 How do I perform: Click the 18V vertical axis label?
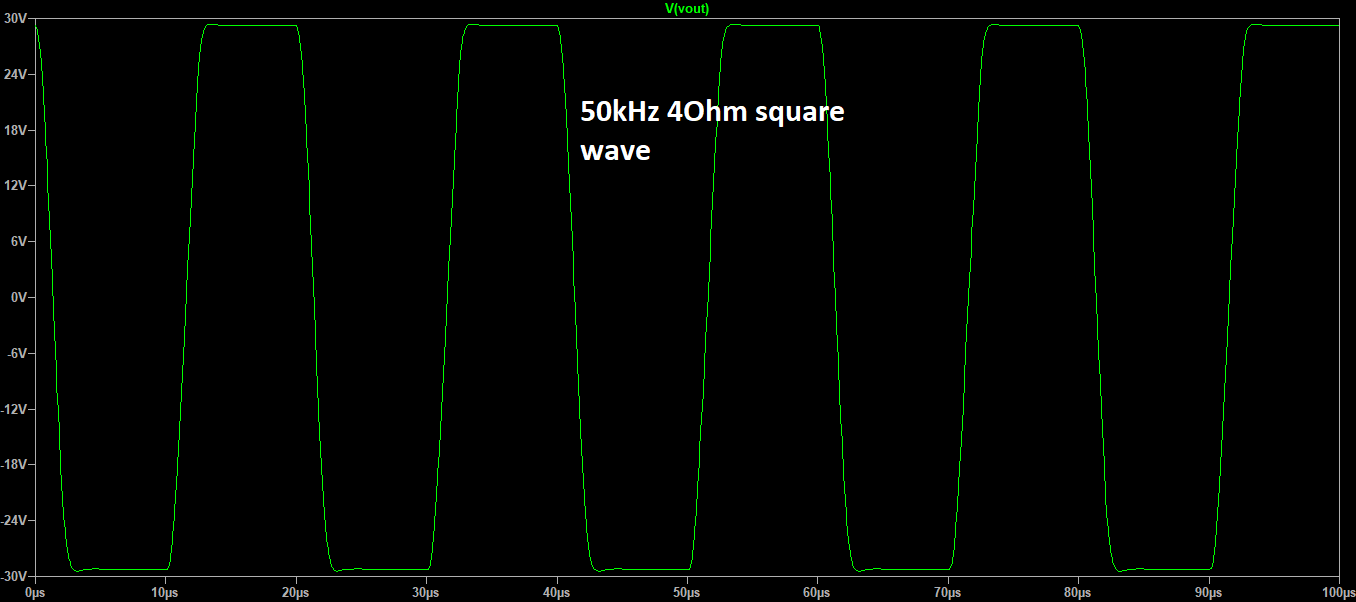coord(14,130)
